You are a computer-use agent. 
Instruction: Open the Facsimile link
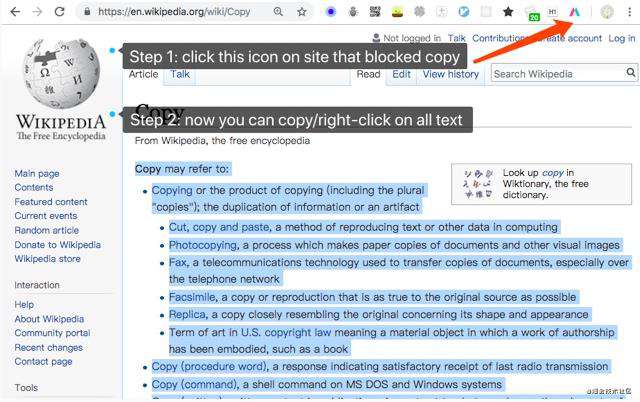tap(192, 297)
